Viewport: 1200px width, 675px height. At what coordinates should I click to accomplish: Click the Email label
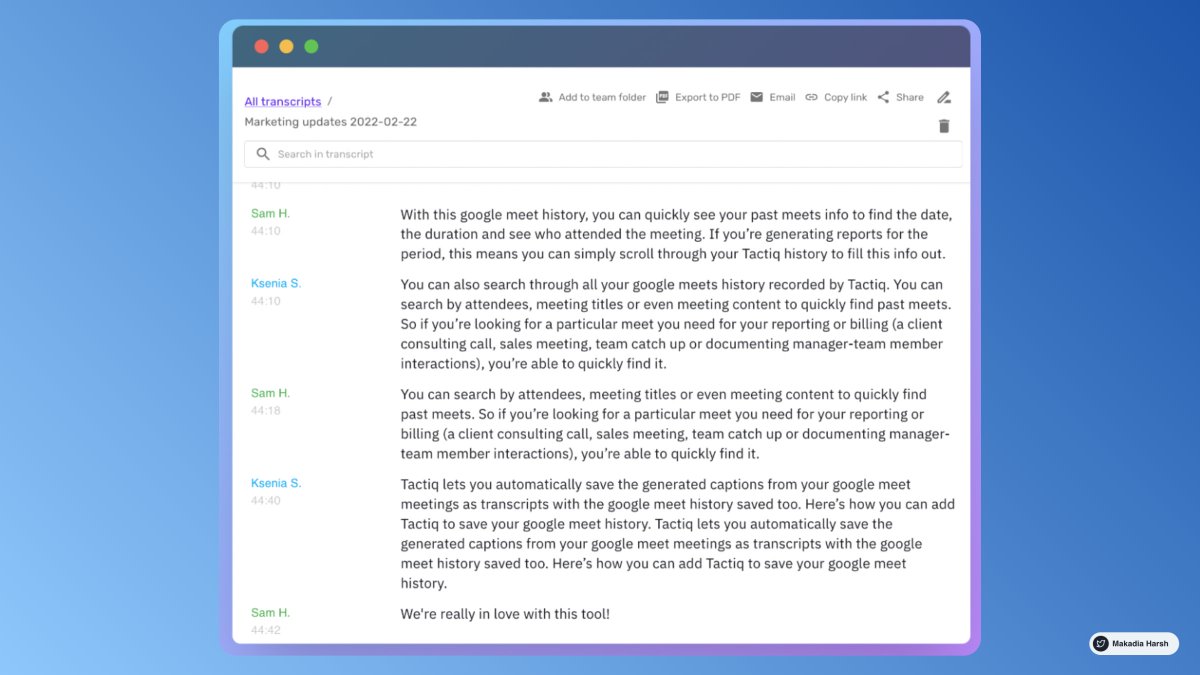coord(782,97)
